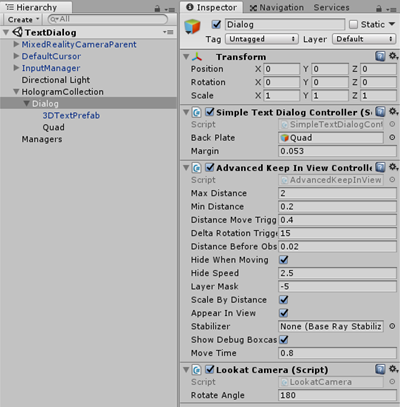Toggle the Hierarchy panel lock icon
Viewport: 400px width, 407px height.
(157, 9)
